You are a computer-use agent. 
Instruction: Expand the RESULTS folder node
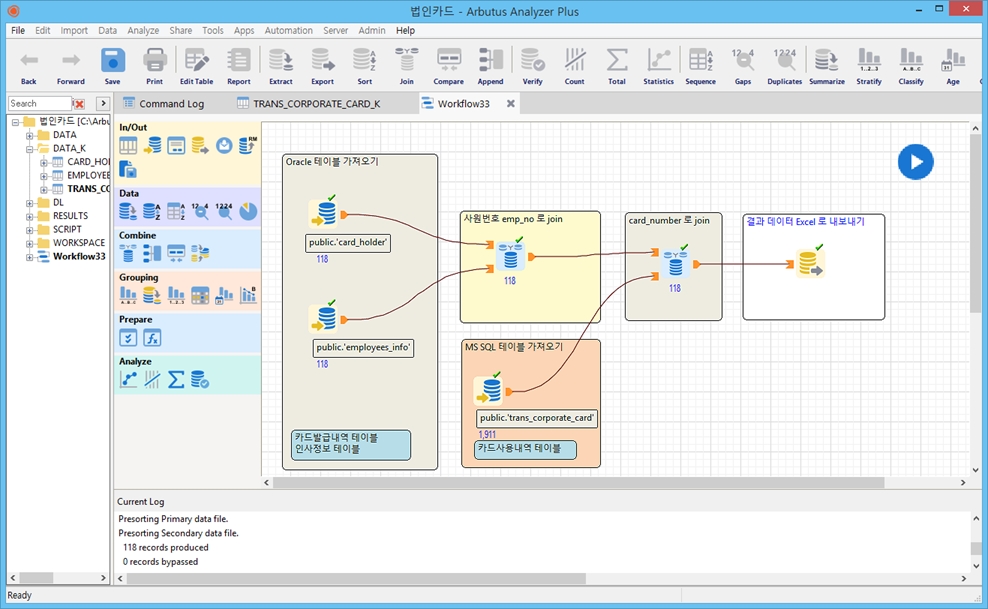30,216
